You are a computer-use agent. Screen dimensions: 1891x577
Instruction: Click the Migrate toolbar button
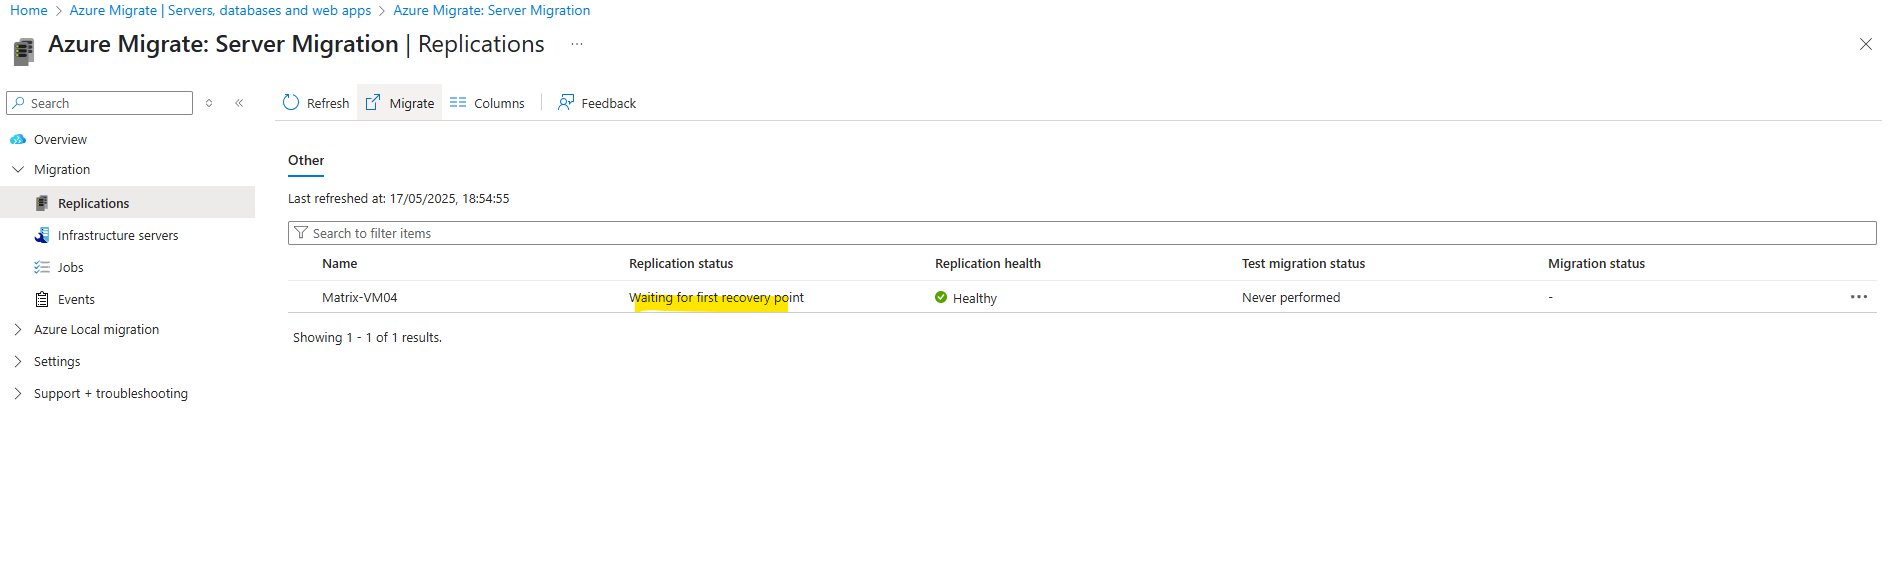point(399,103)
